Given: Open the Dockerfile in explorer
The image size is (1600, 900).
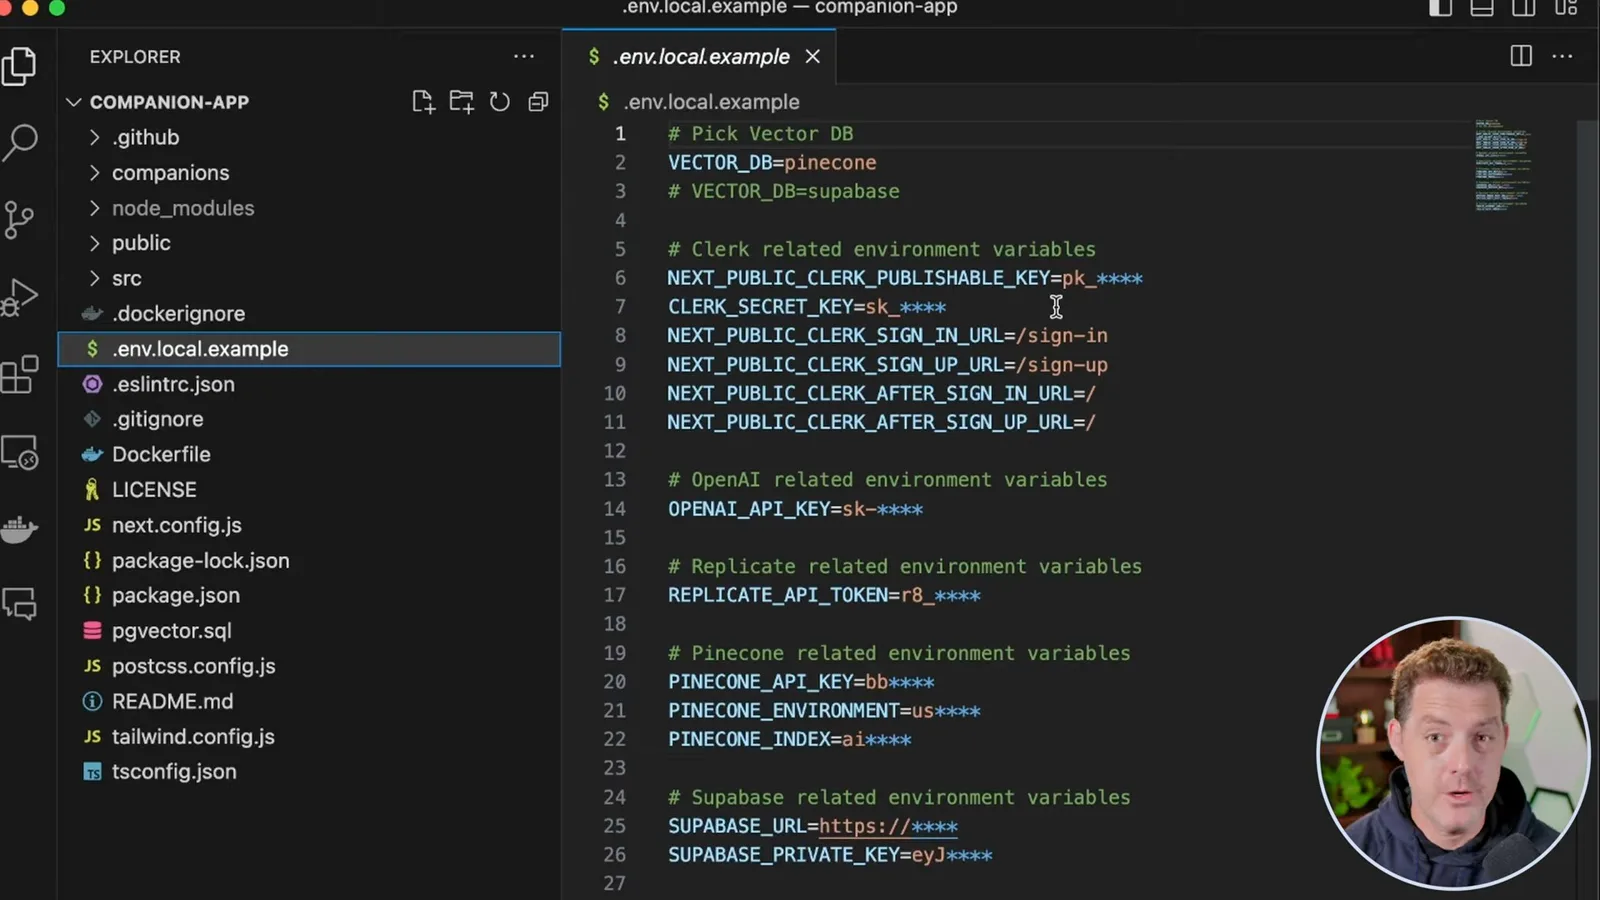Looking at the screenshot, I should click(161, 454).
